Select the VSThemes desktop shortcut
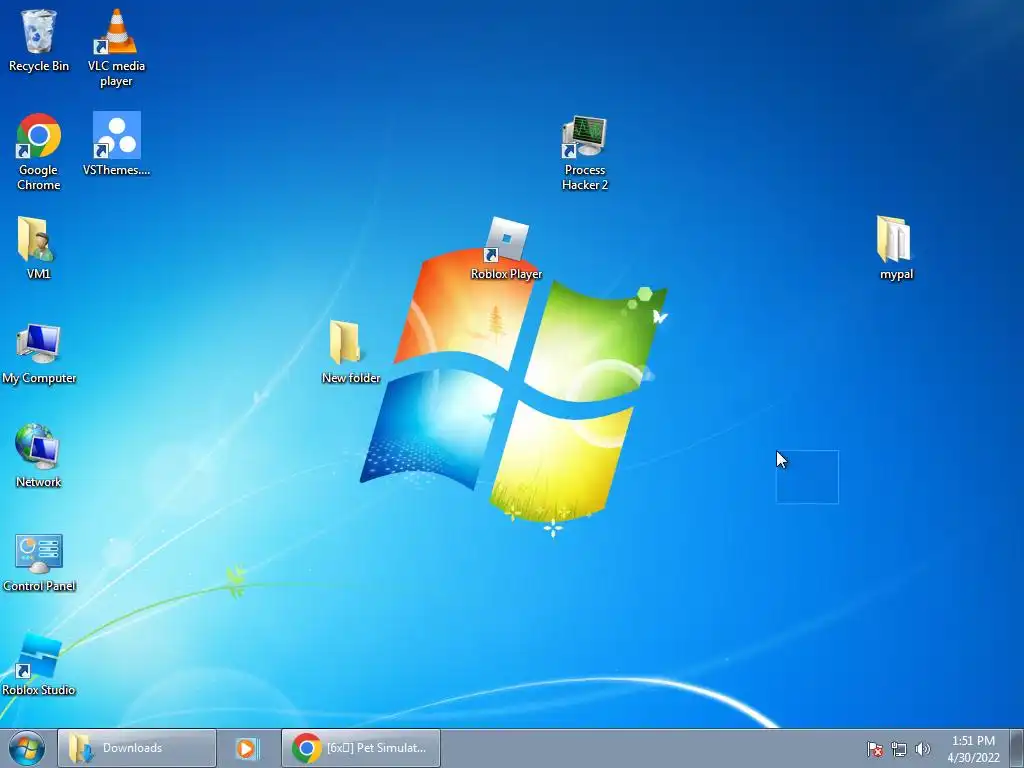This screenshot has height=768, width=1024. tap(116, 144)
